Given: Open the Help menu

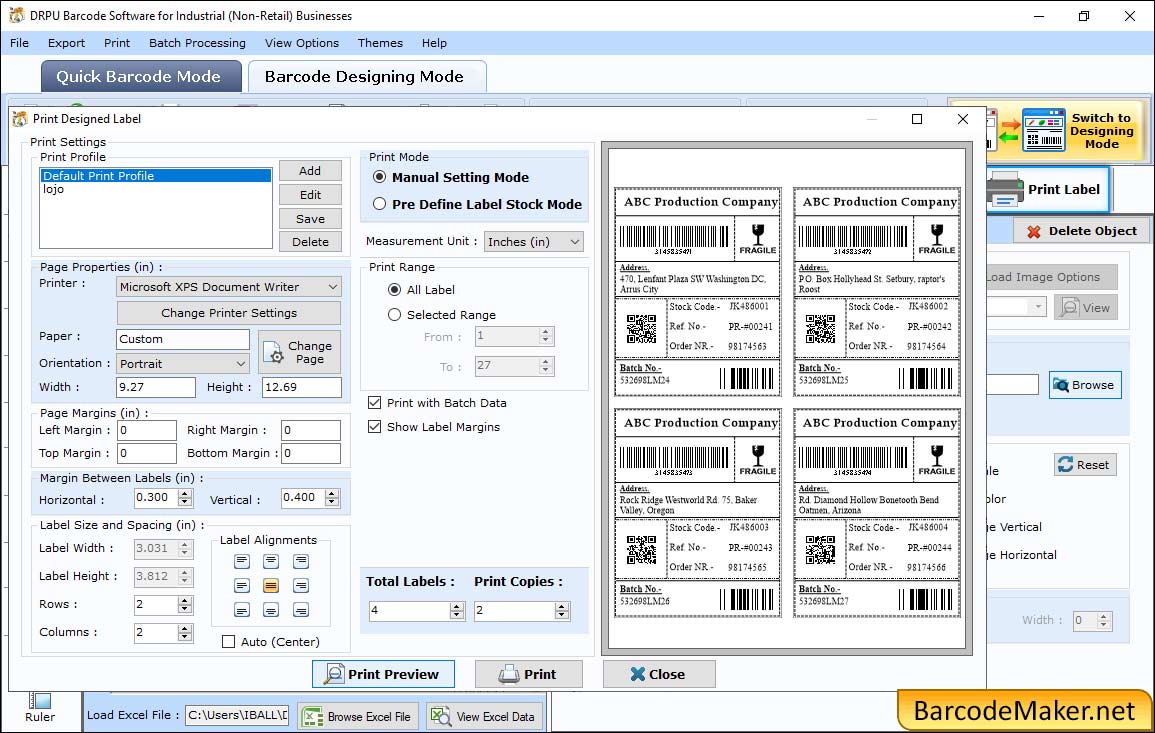Looking at the screenshot, I should (434, 43).
